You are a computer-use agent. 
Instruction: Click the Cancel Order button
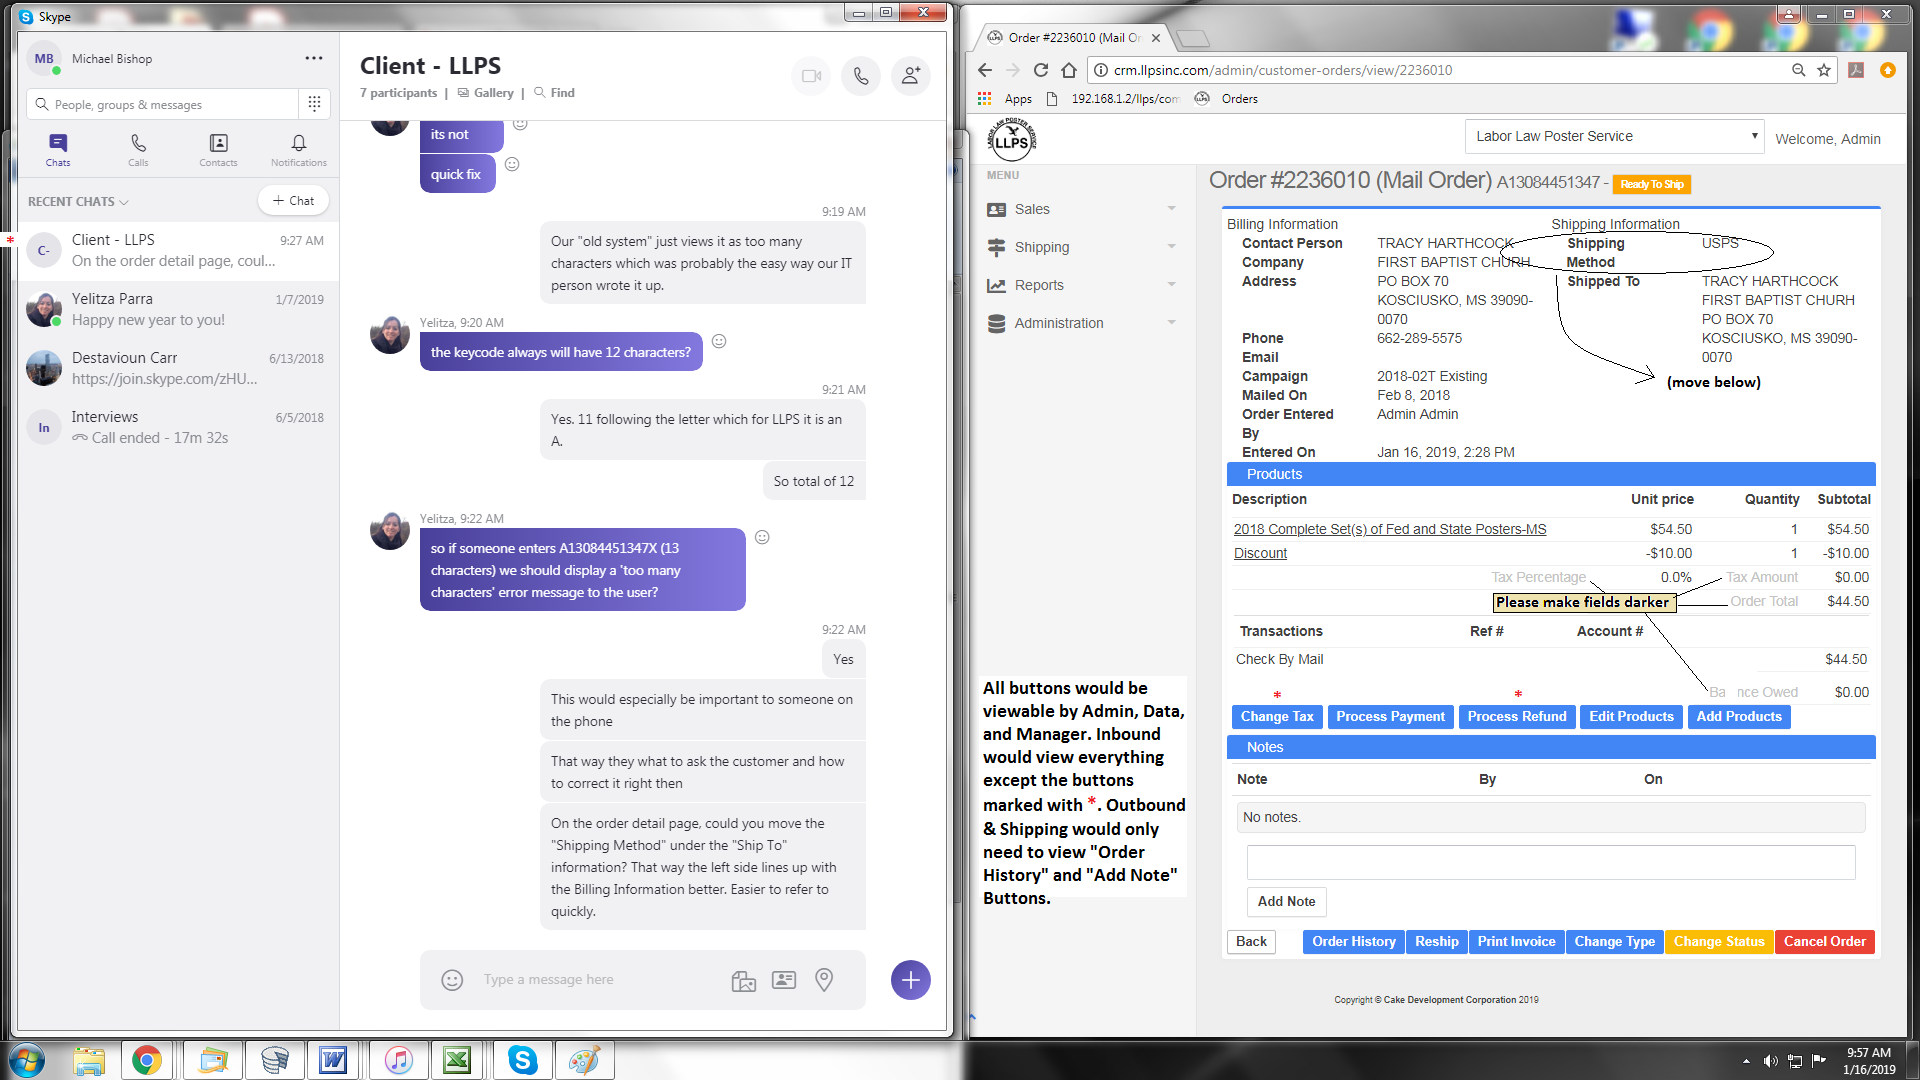(1824, 942)
